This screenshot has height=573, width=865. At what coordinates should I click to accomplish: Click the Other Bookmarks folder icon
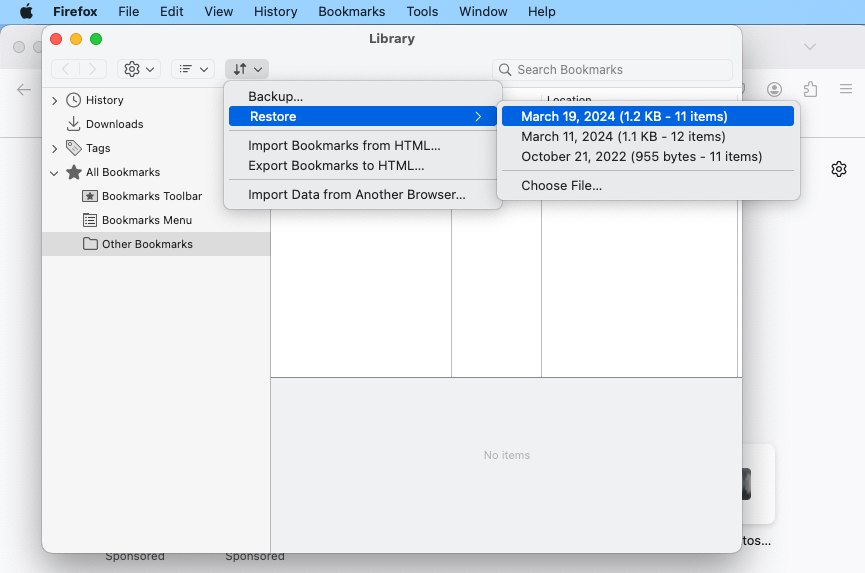90,244
